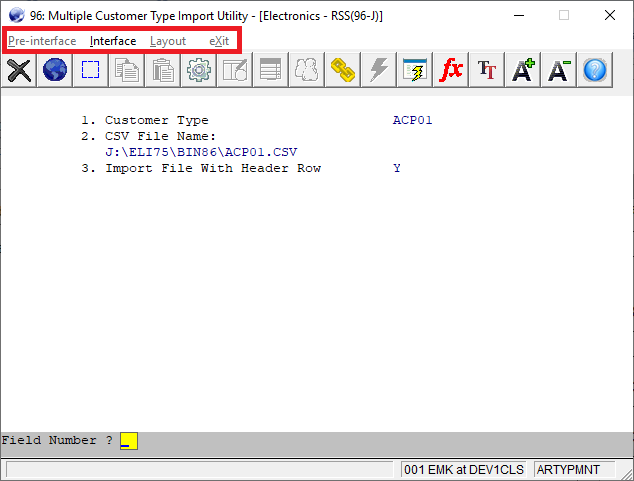
Task: Click the list rows toolbar icon
Action: tap(271, 70)
